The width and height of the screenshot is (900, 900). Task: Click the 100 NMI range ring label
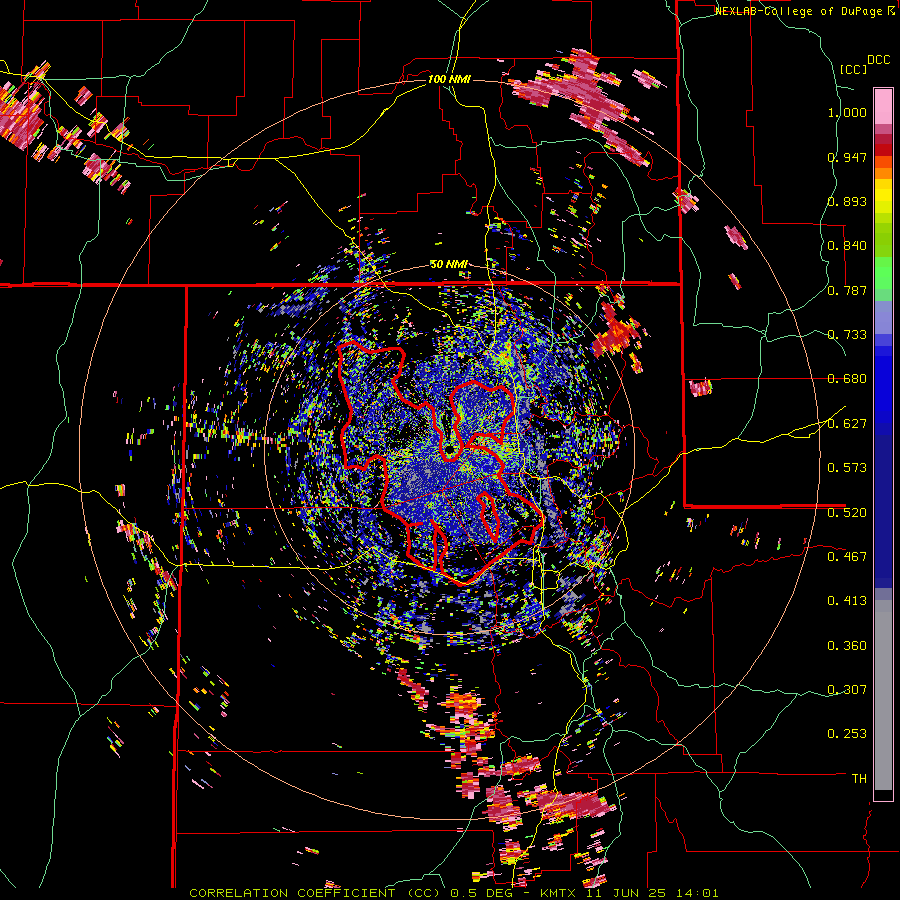point(449,79)
